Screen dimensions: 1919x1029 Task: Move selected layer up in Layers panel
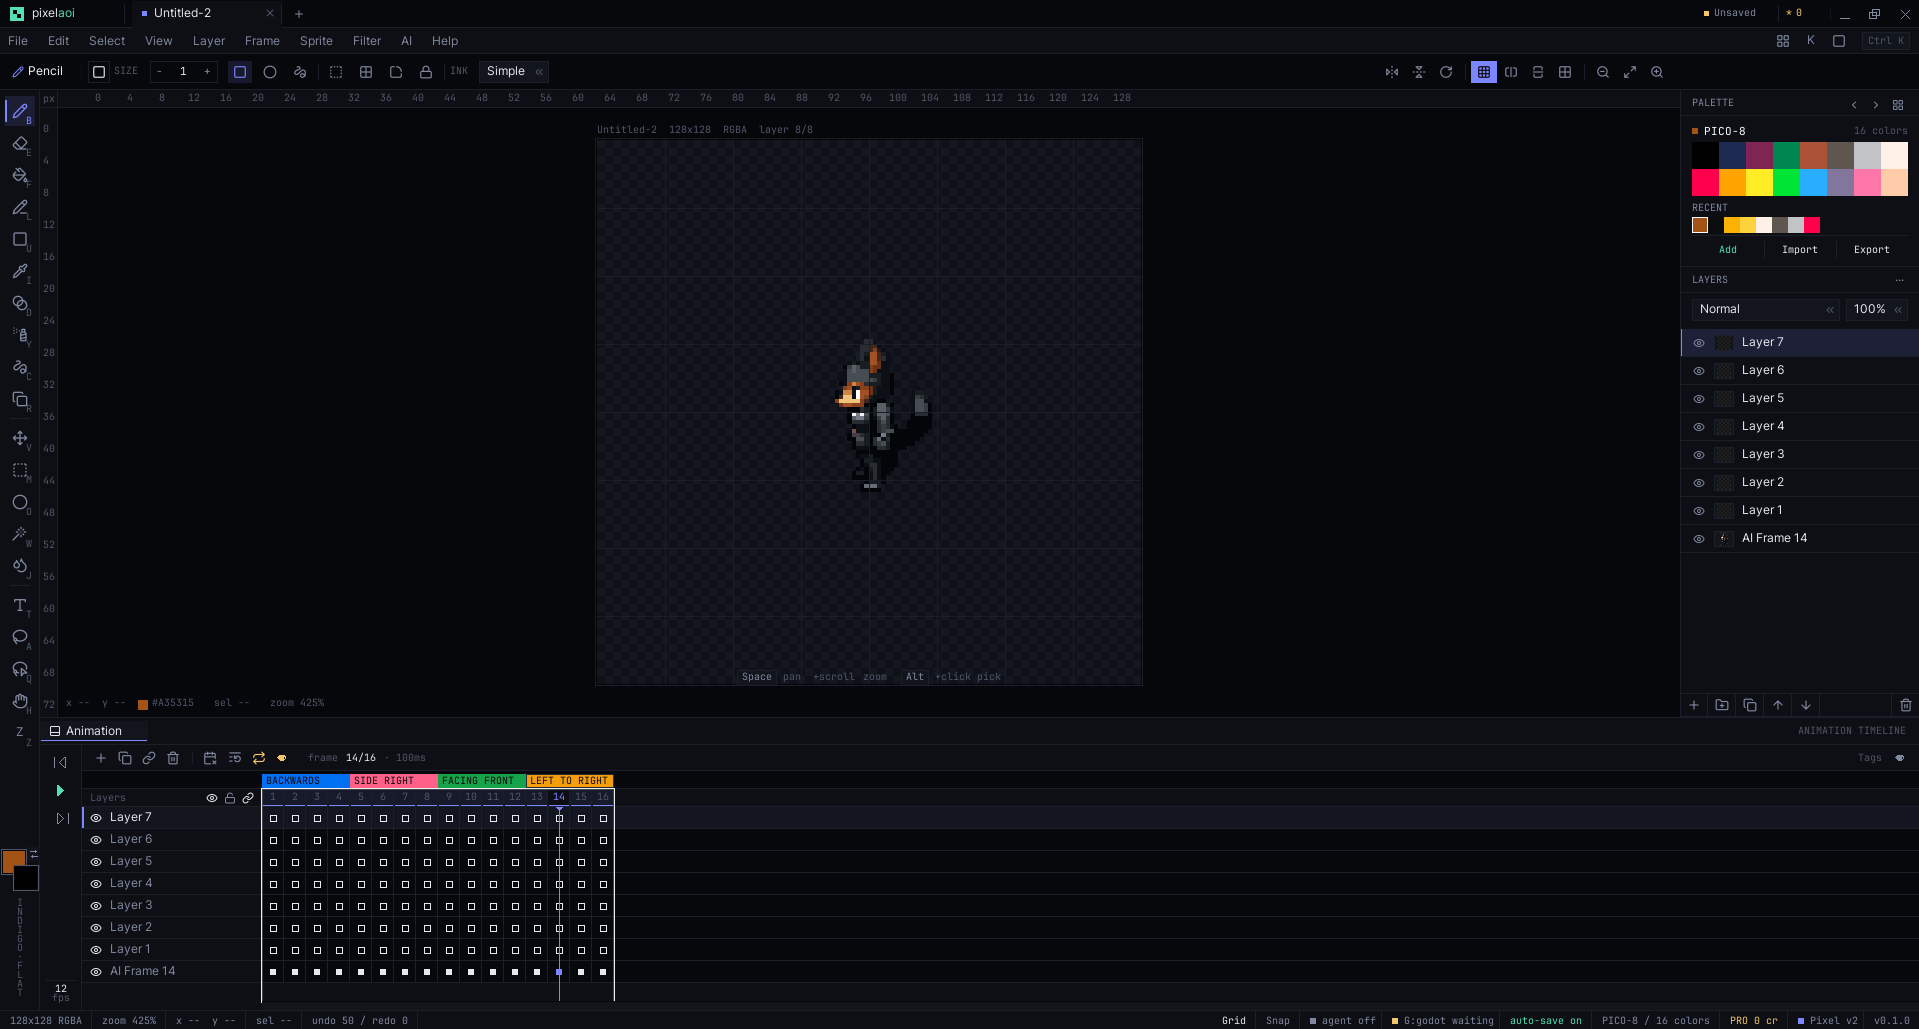click(1778, 705)
